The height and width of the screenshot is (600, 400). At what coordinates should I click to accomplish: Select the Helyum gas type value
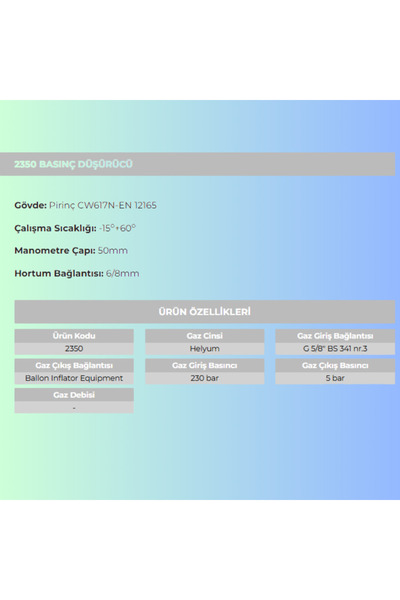(x=204, y=349)
